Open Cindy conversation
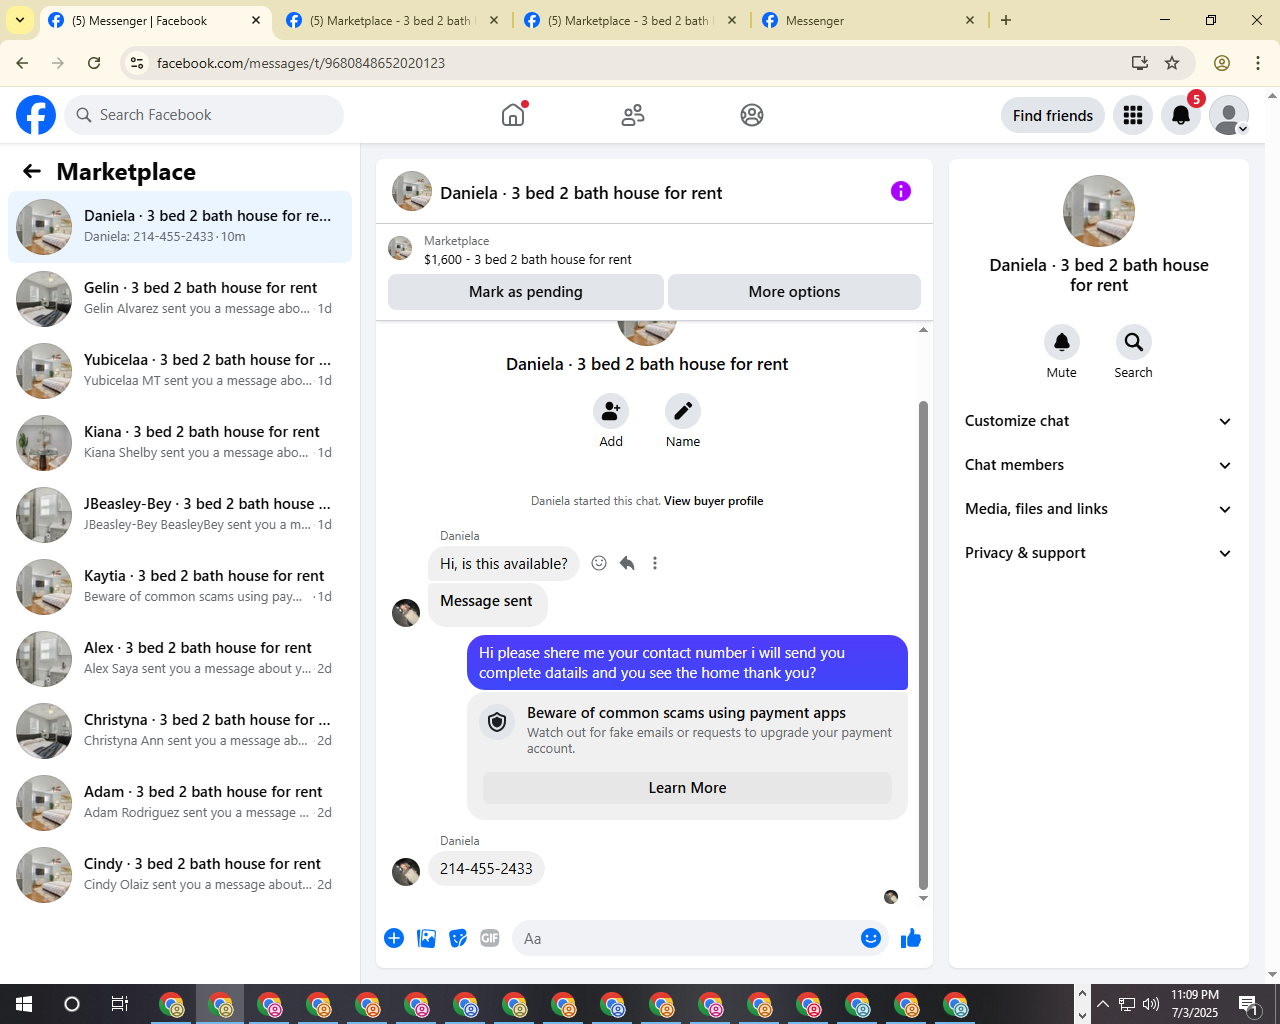The width and height of the screenshot is (1280, 1024). pyautogui.click(x=180, y=875)
